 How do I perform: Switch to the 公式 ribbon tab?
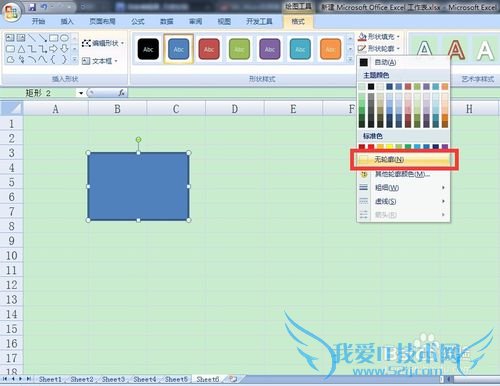tap(138, 21)
